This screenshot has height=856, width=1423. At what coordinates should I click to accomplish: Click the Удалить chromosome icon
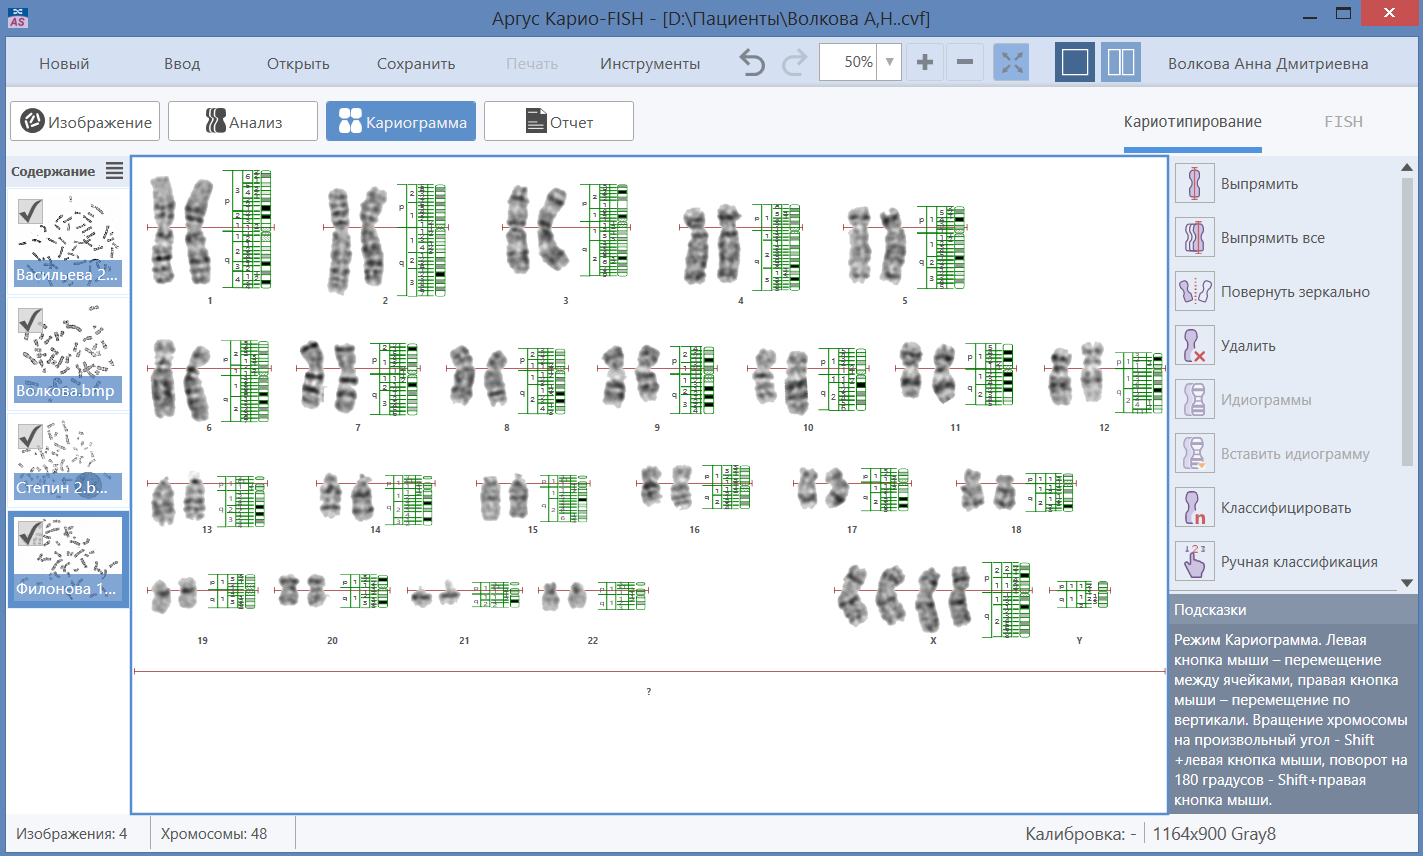tap(1194, 346)
